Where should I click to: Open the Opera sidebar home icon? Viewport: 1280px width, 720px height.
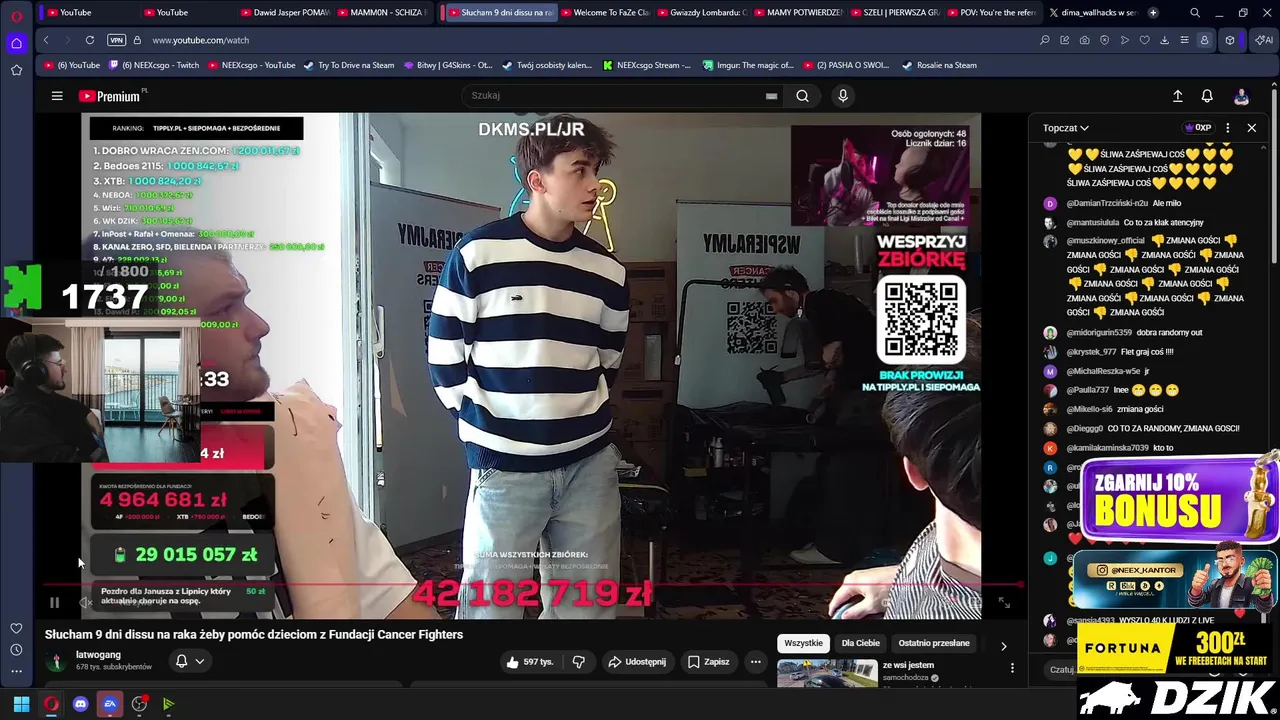pyautogui.click(x=16, y=43)
